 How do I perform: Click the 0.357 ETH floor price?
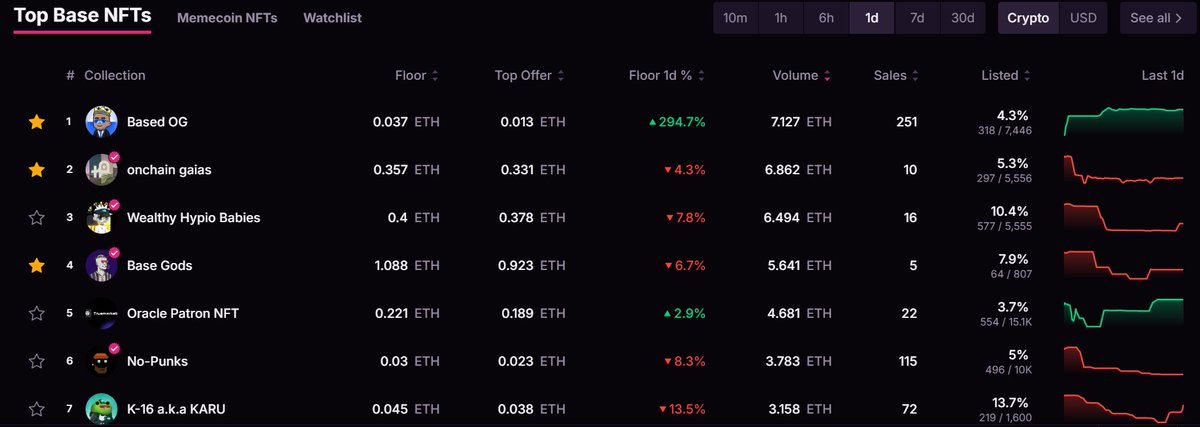tap(406, 170)
